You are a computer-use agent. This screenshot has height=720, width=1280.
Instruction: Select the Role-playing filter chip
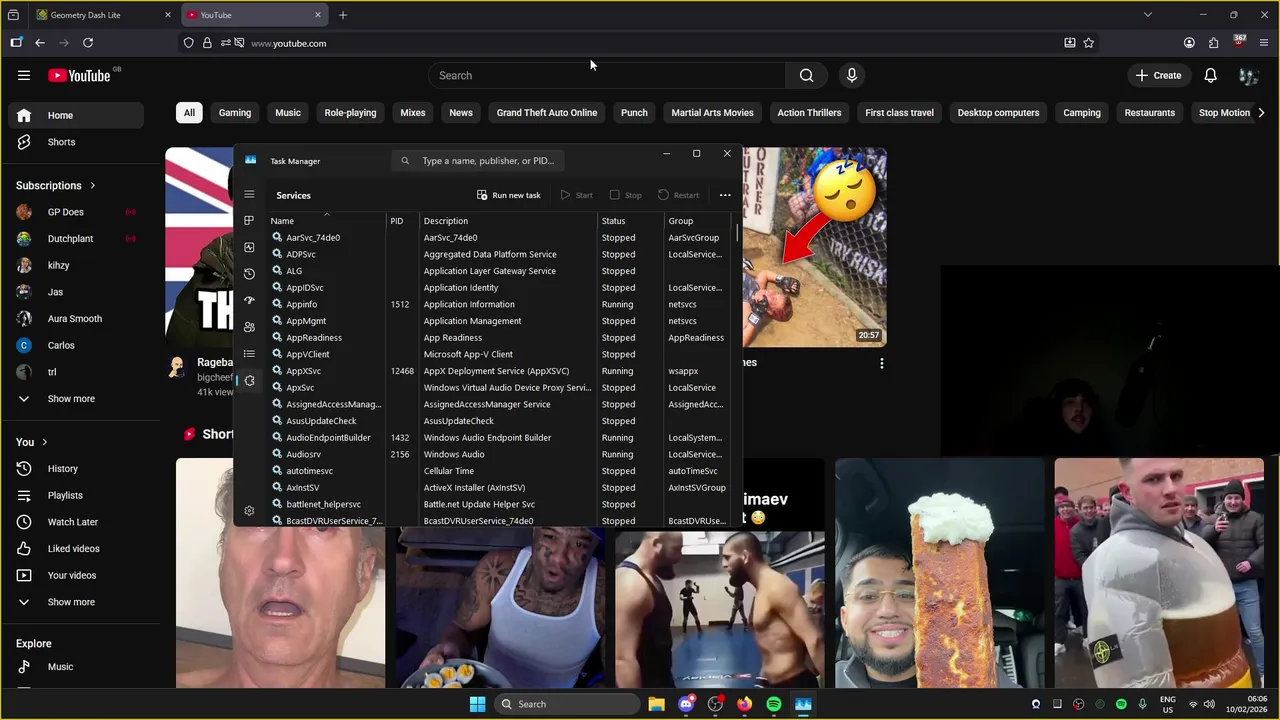click(350, 113)
